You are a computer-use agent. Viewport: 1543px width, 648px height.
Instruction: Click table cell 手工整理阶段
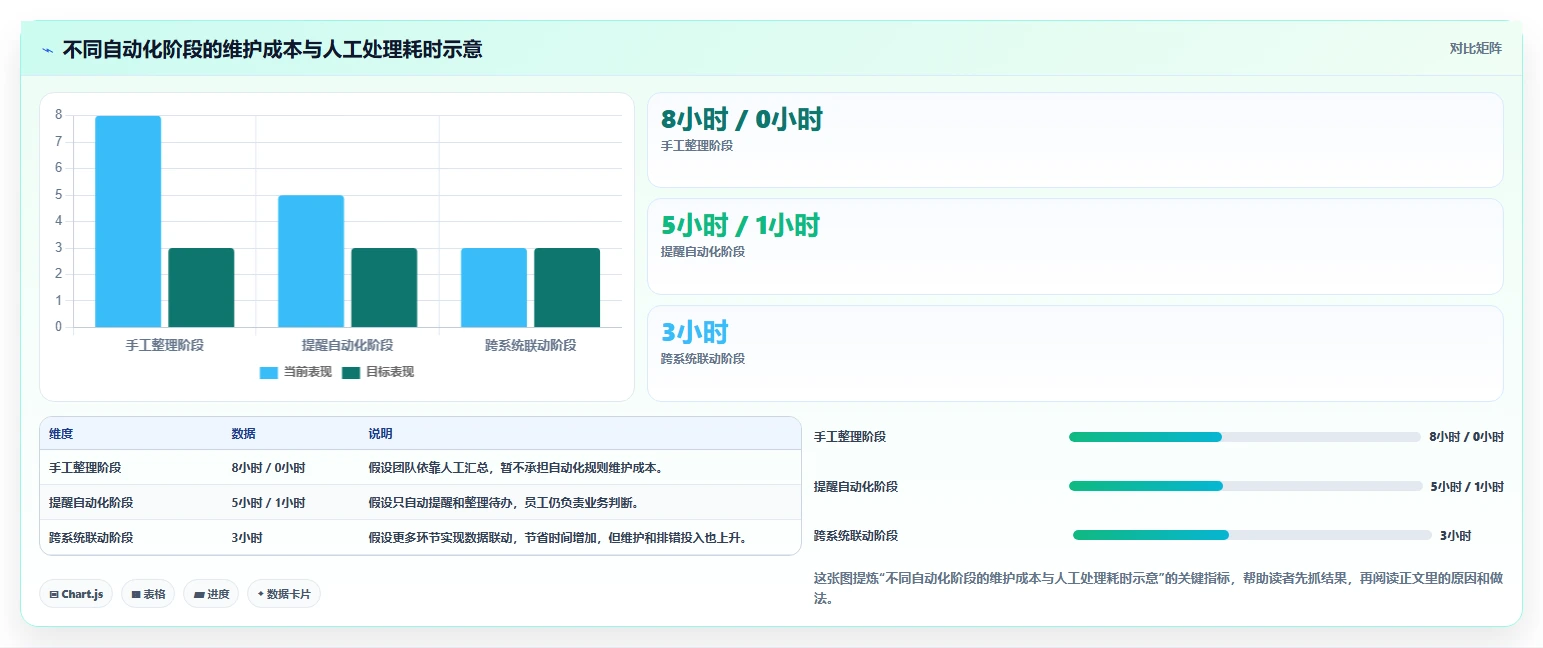tap(85, 468)
